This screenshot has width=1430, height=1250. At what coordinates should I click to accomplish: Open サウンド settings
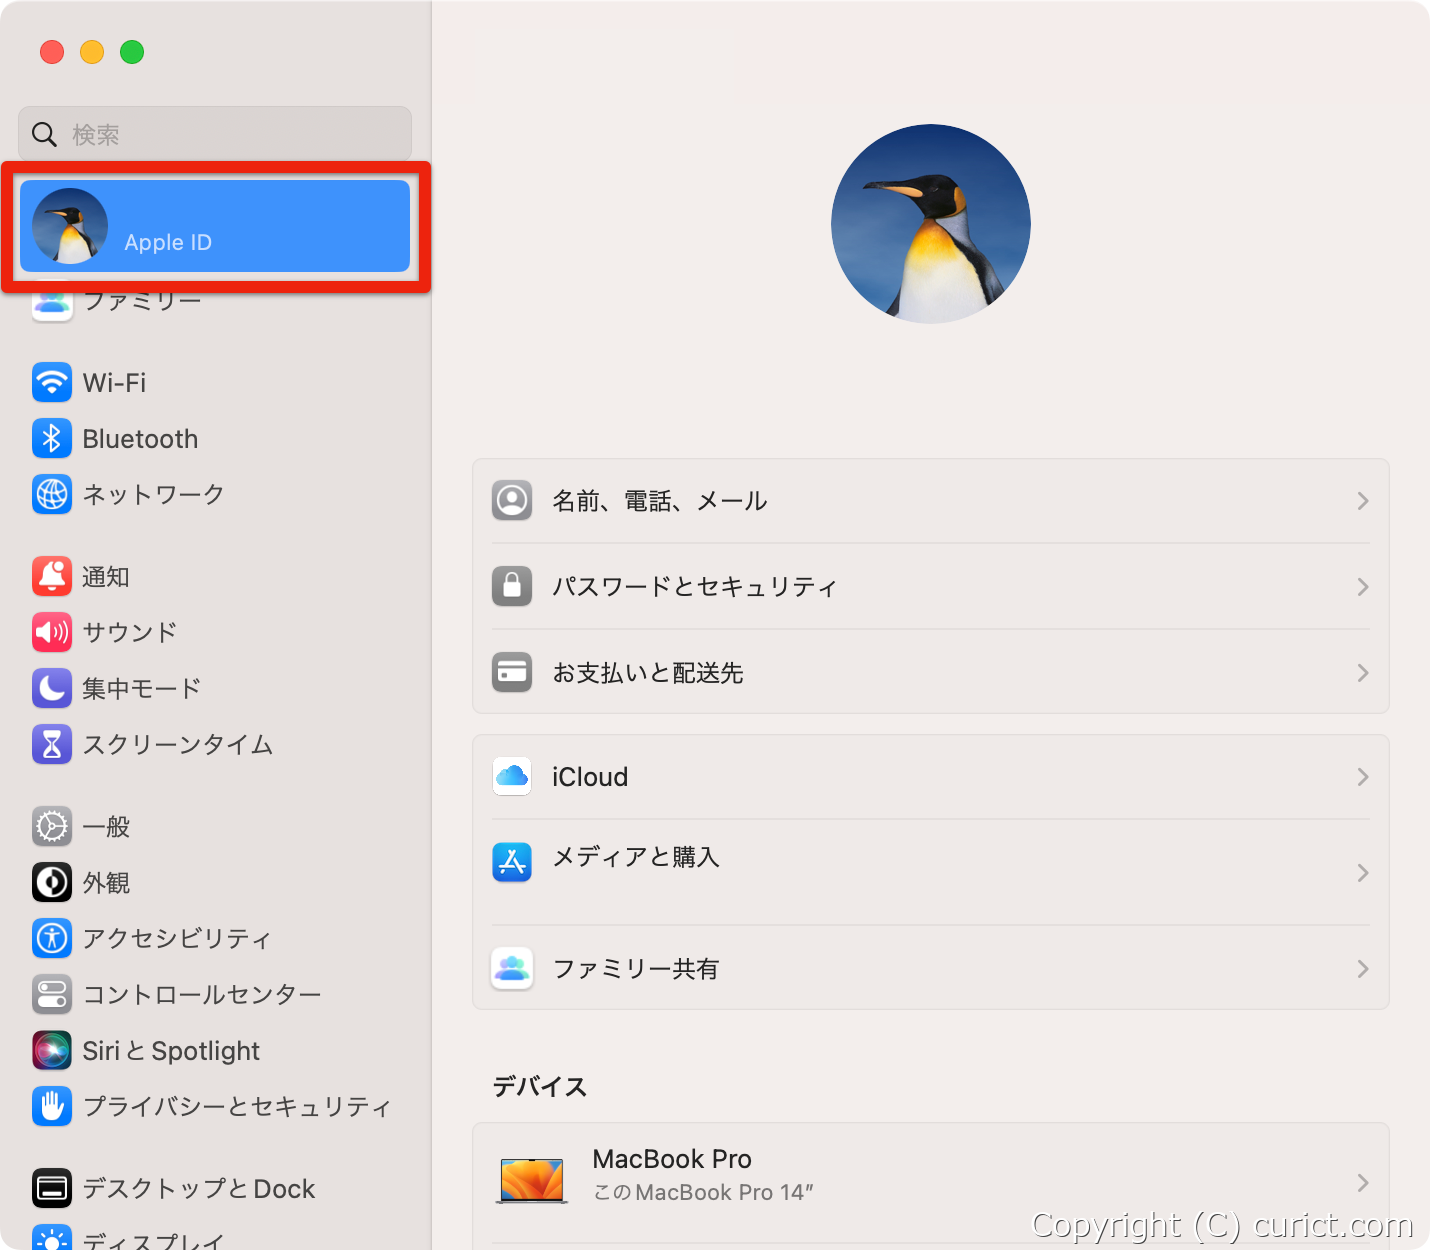pyautogui.click(x=130, y=632)
